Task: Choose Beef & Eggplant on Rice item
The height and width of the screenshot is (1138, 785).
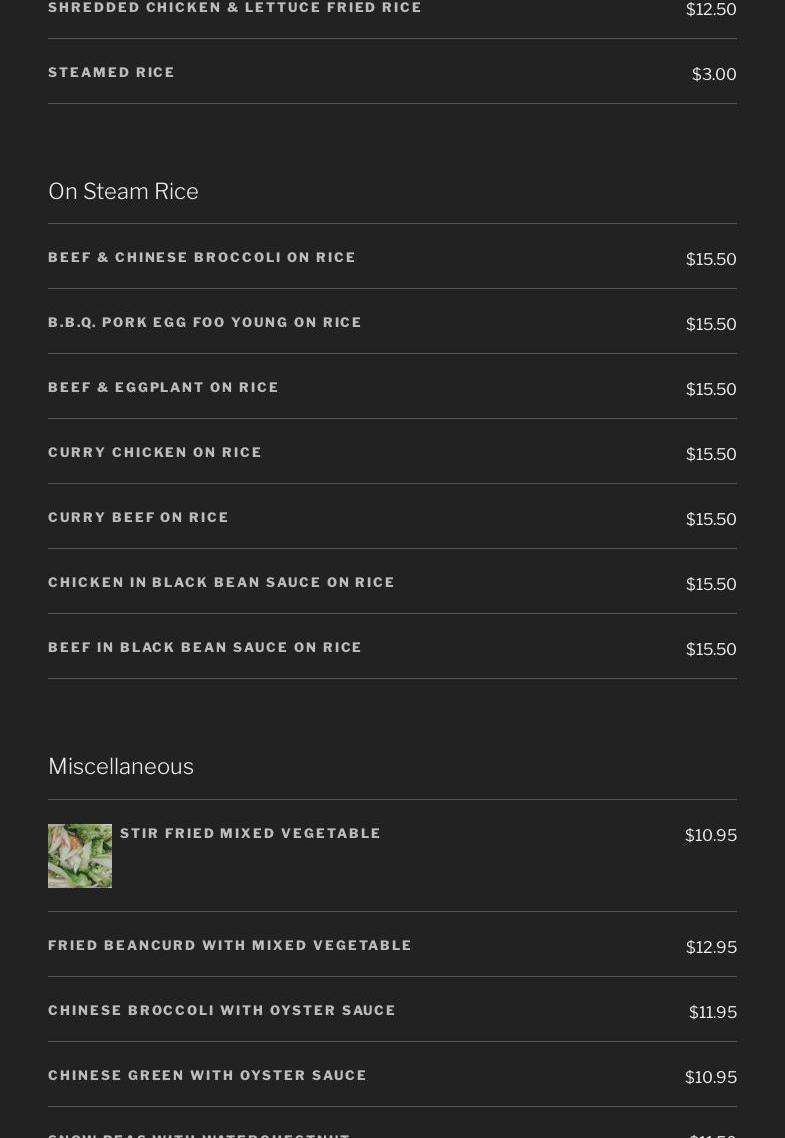Action: tap(164, 388)
